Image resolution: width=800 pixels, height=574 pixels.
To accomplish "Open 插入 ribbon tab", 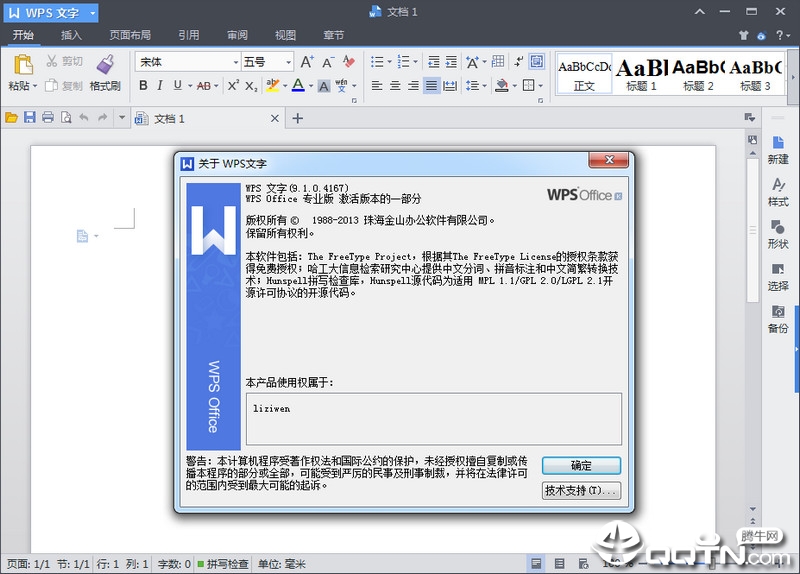I will [71, 35].
